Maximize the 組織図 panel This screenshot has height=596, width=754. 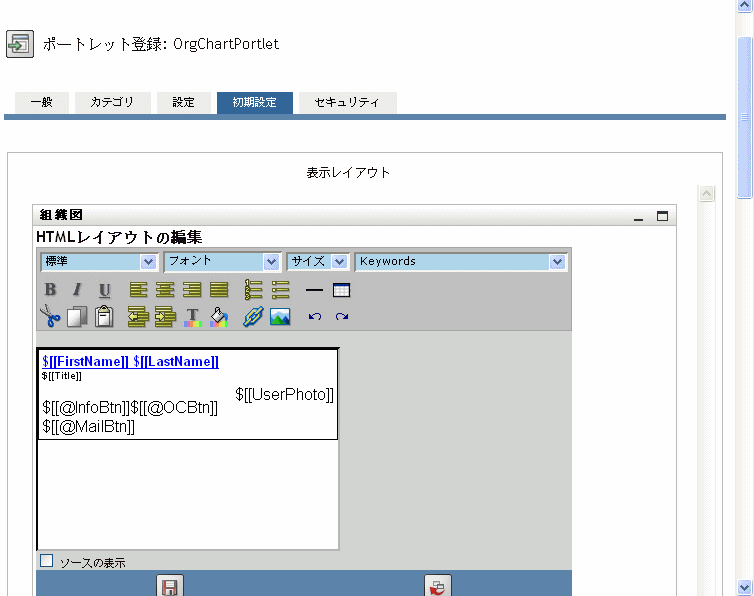click(663, 216)
